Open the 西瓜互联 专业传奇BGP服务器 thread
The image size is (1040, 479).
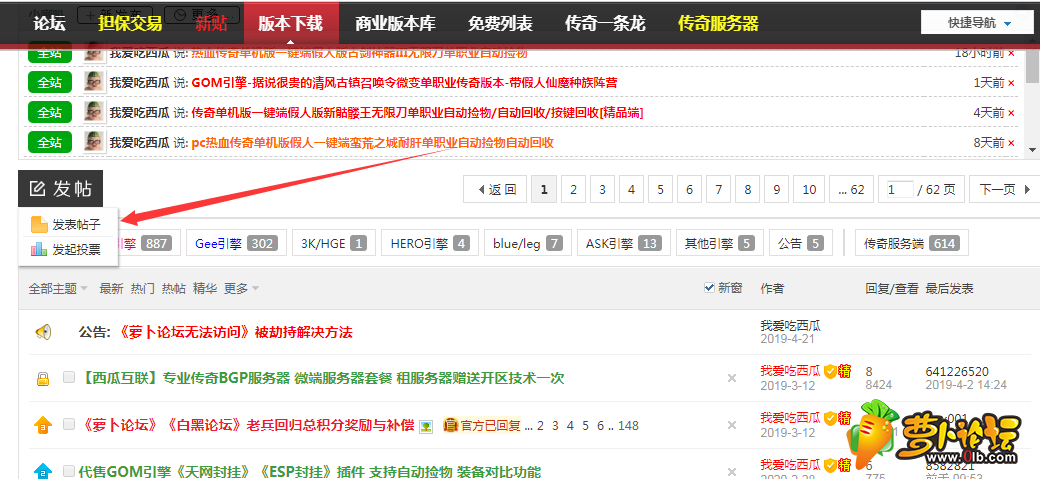pos(322,378)
